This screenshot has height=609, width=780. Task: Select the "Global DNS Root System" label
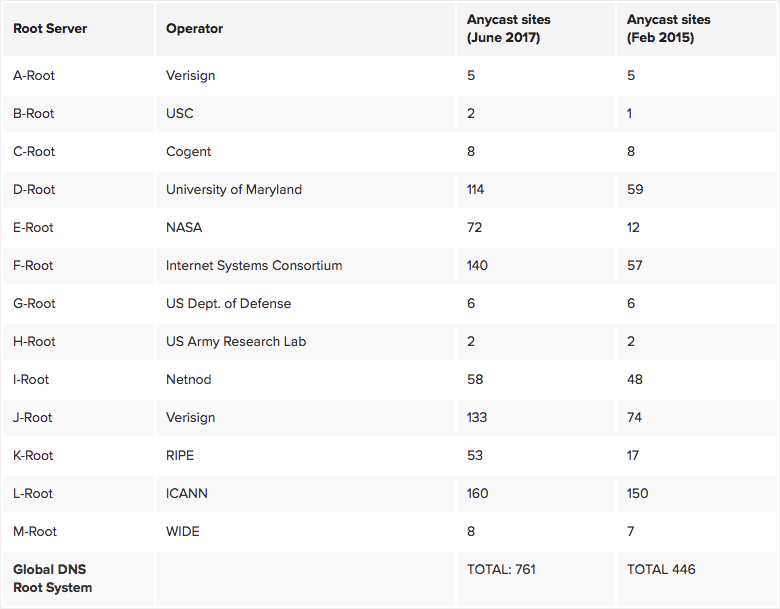click(x=52, y=578)
